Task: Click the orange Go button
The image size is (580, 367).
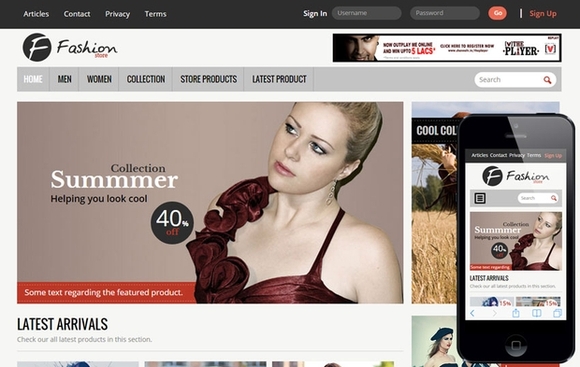Action: coord(498,13)
